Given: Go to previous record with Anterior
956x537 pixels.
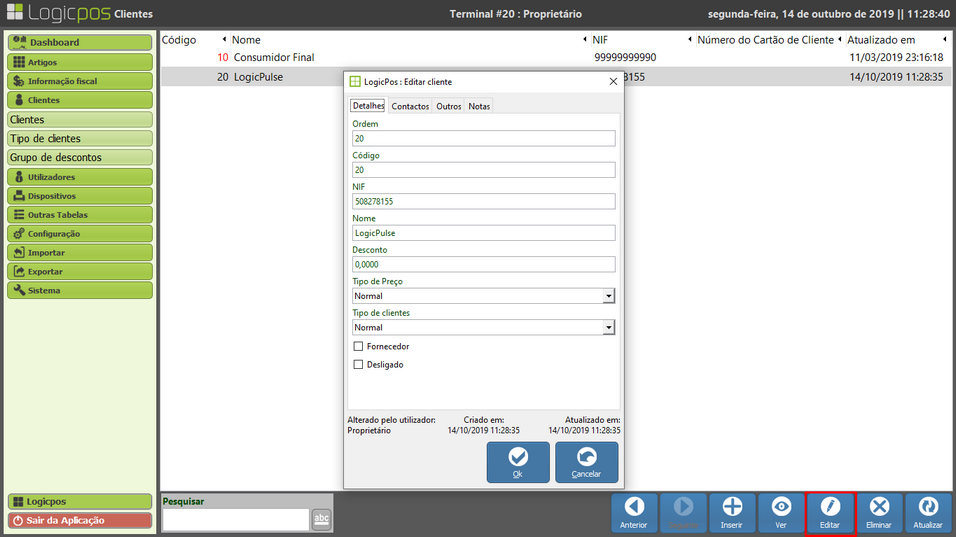Looking at the screenshot, I should coord(635,512).
